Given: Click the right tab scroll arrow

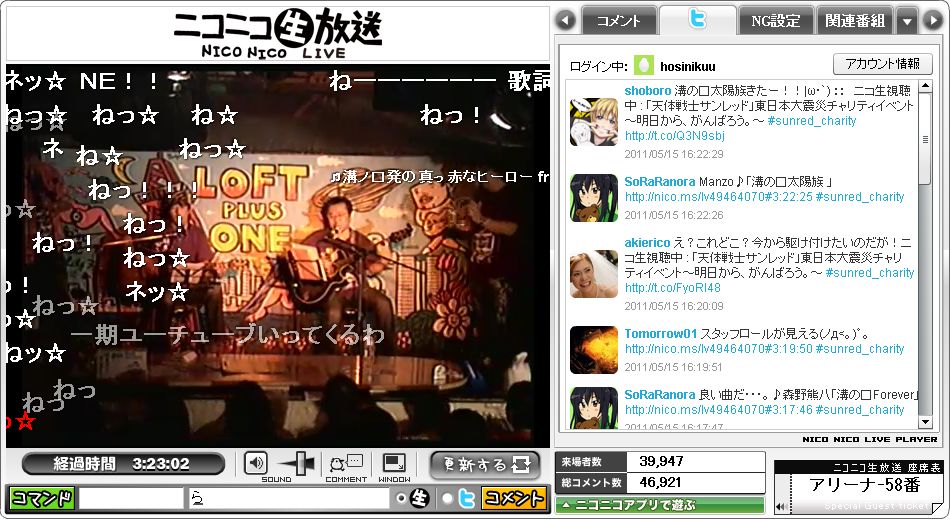Looking at the screenshot, I should coord(933,21).
